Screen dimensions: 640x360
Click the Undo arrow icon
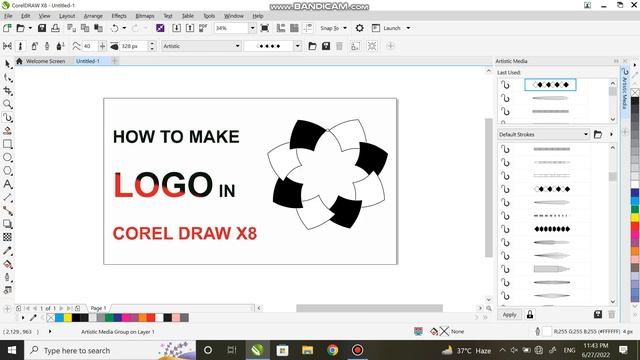coord(115,28)
